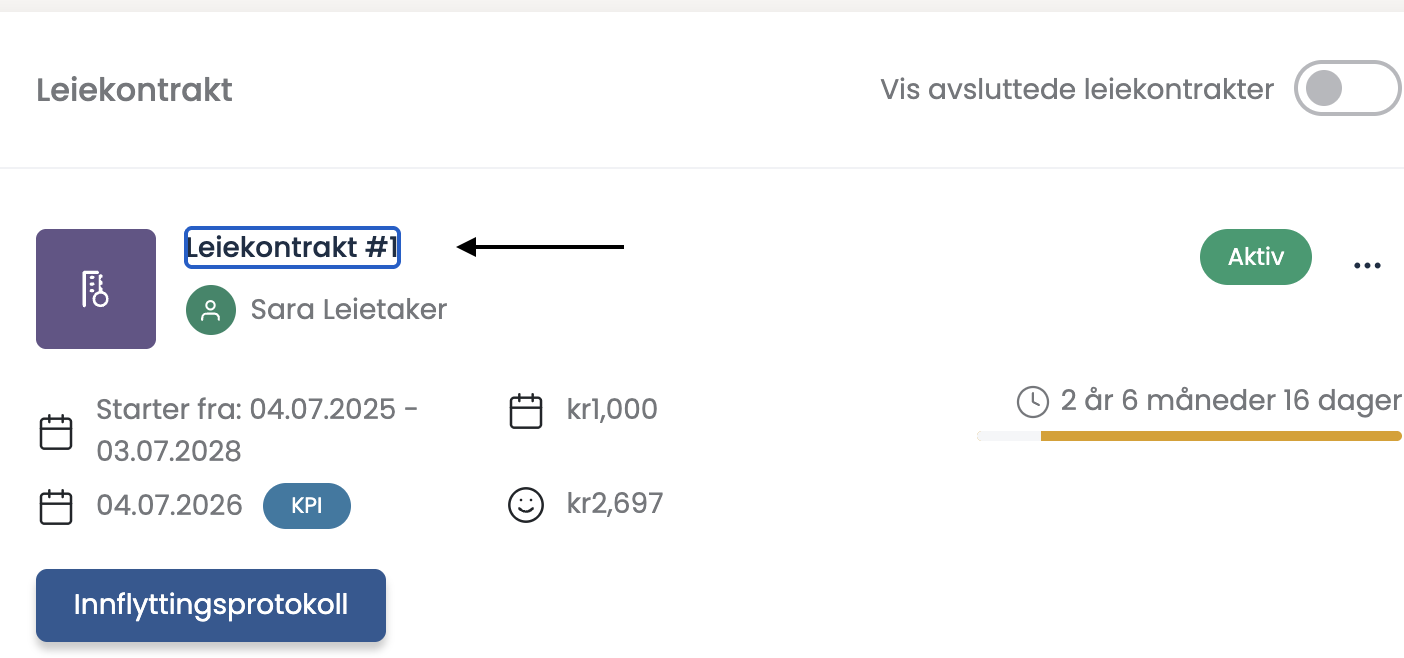Screen dimensions: 1404x658
Task: Click the Leiekontrakt section heading
Action: tap(134, 90)
